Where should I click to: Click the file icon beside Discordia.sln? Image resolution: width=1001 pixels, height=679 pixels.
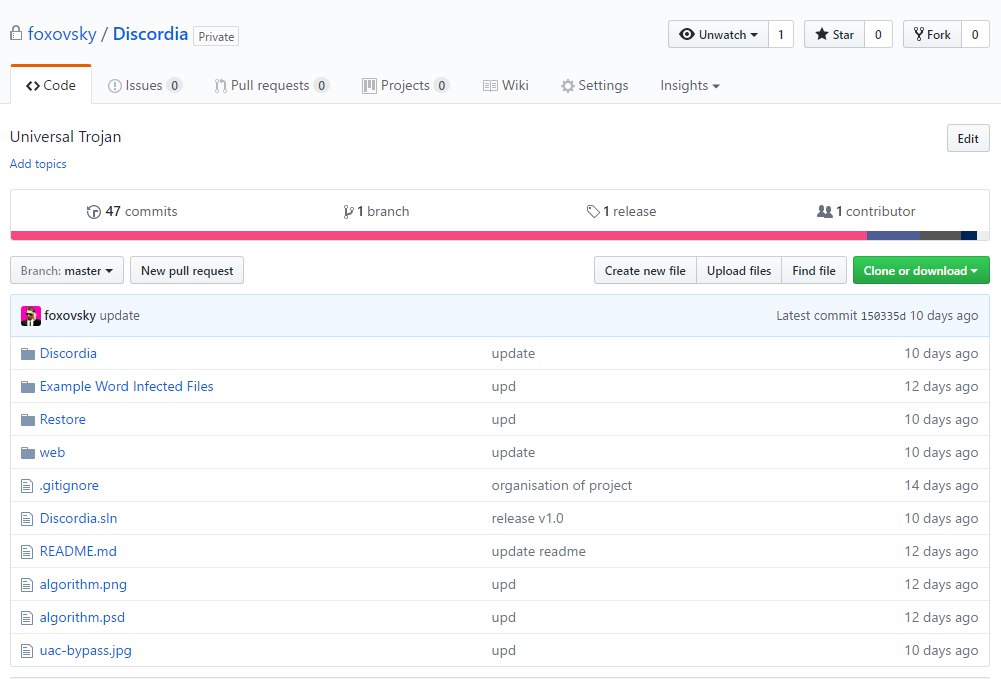pyautogui.click(x=27, y=519)
